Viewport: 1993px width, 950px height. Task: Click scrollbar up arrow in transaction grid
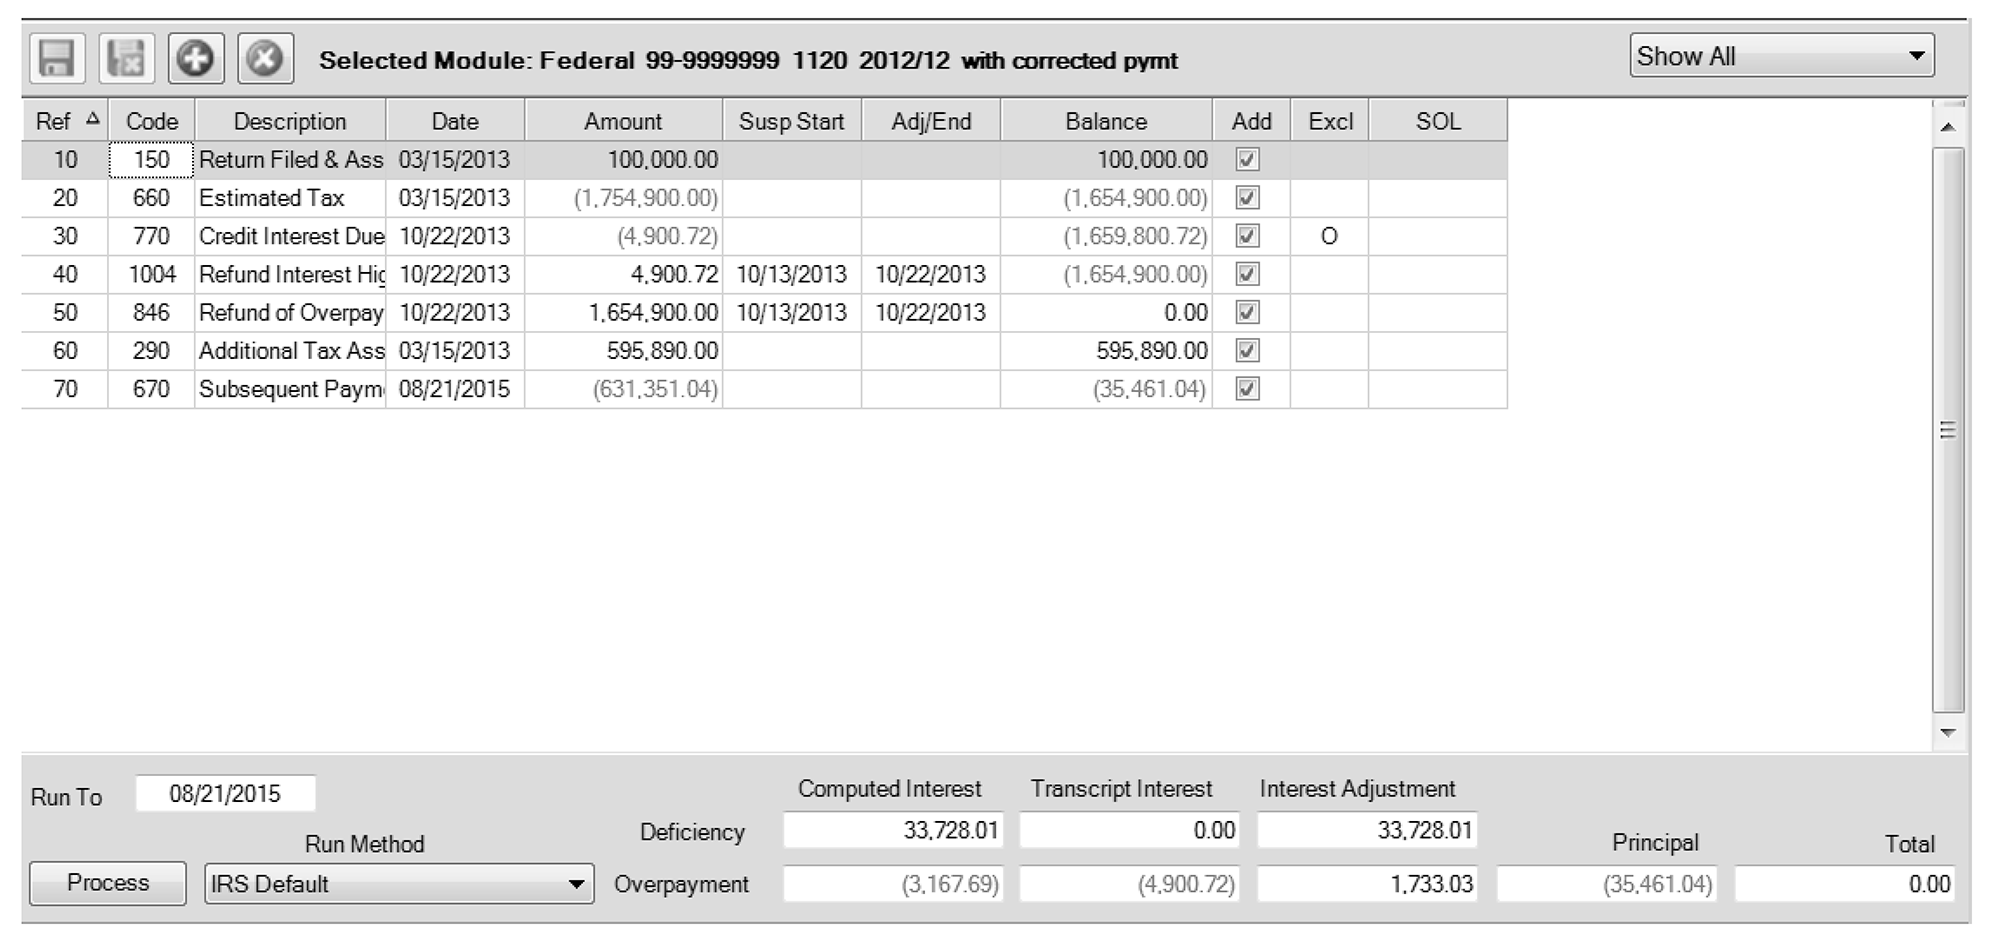pyautogui.click(x=1947, y=127)
